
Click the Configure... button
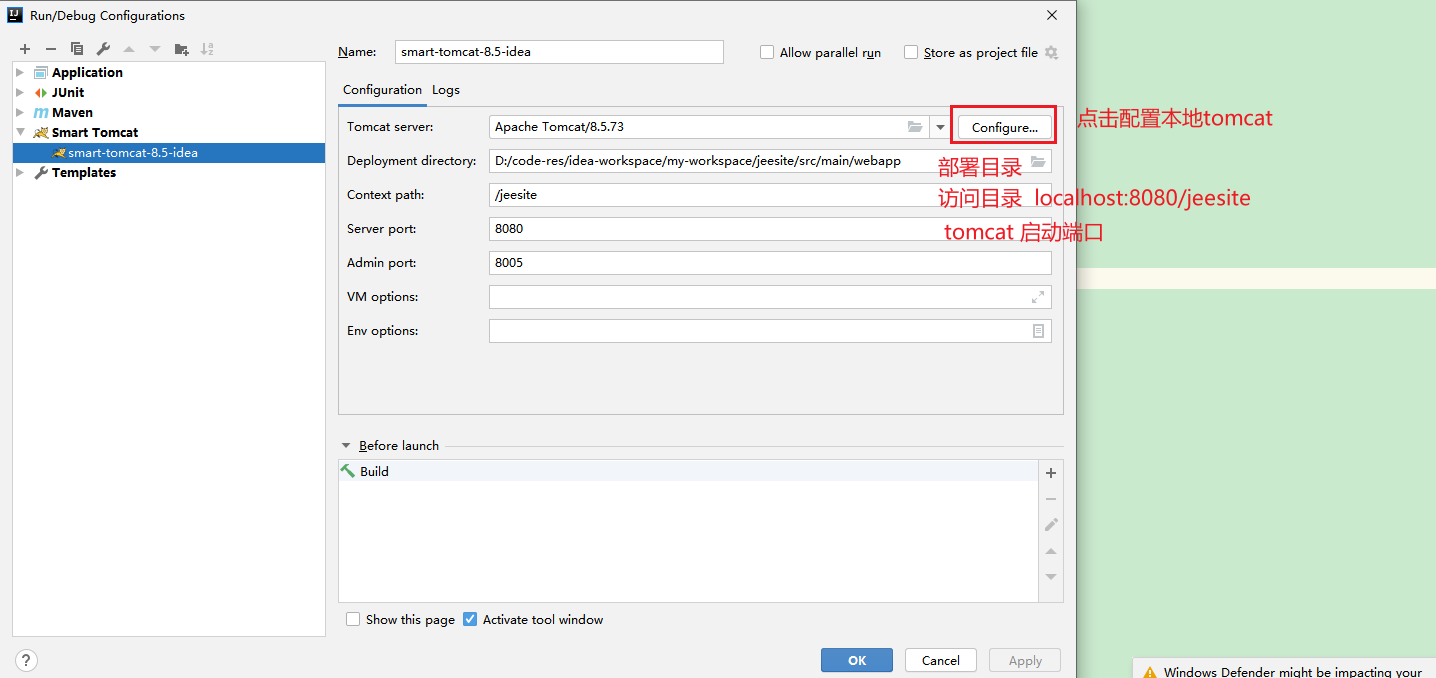coord(1005,127)
